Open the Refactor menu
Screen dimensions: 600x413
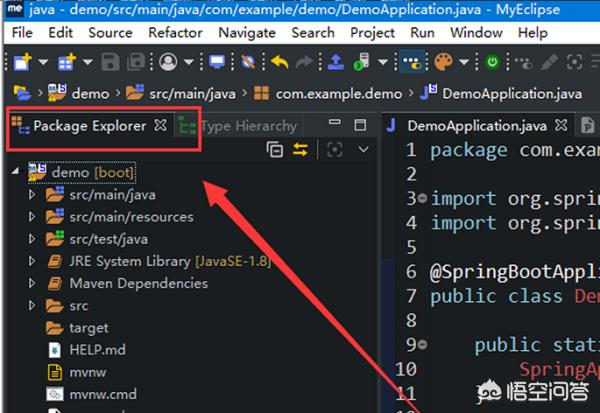175,32
